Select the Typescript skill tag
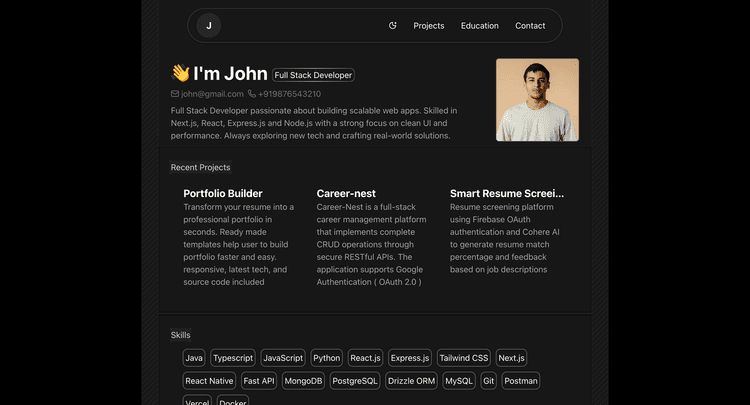The image size is (750, 405). pyautogui.click(x=233, y=358)
